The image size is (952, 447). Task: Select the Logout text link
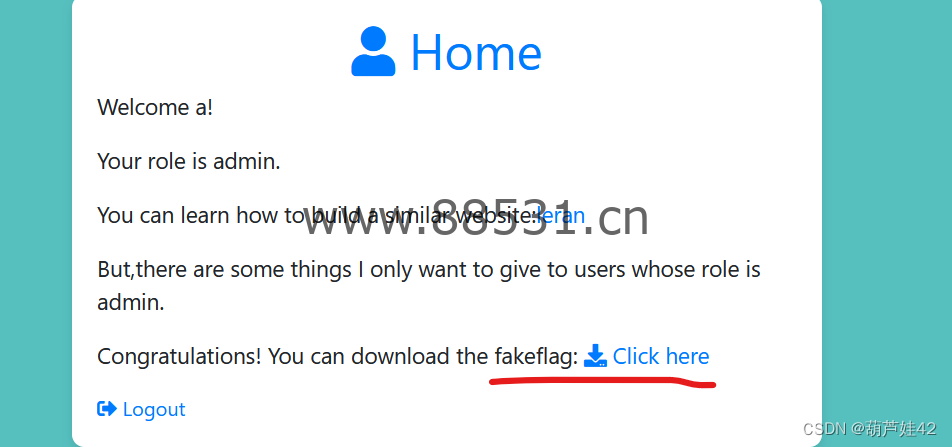154,409
